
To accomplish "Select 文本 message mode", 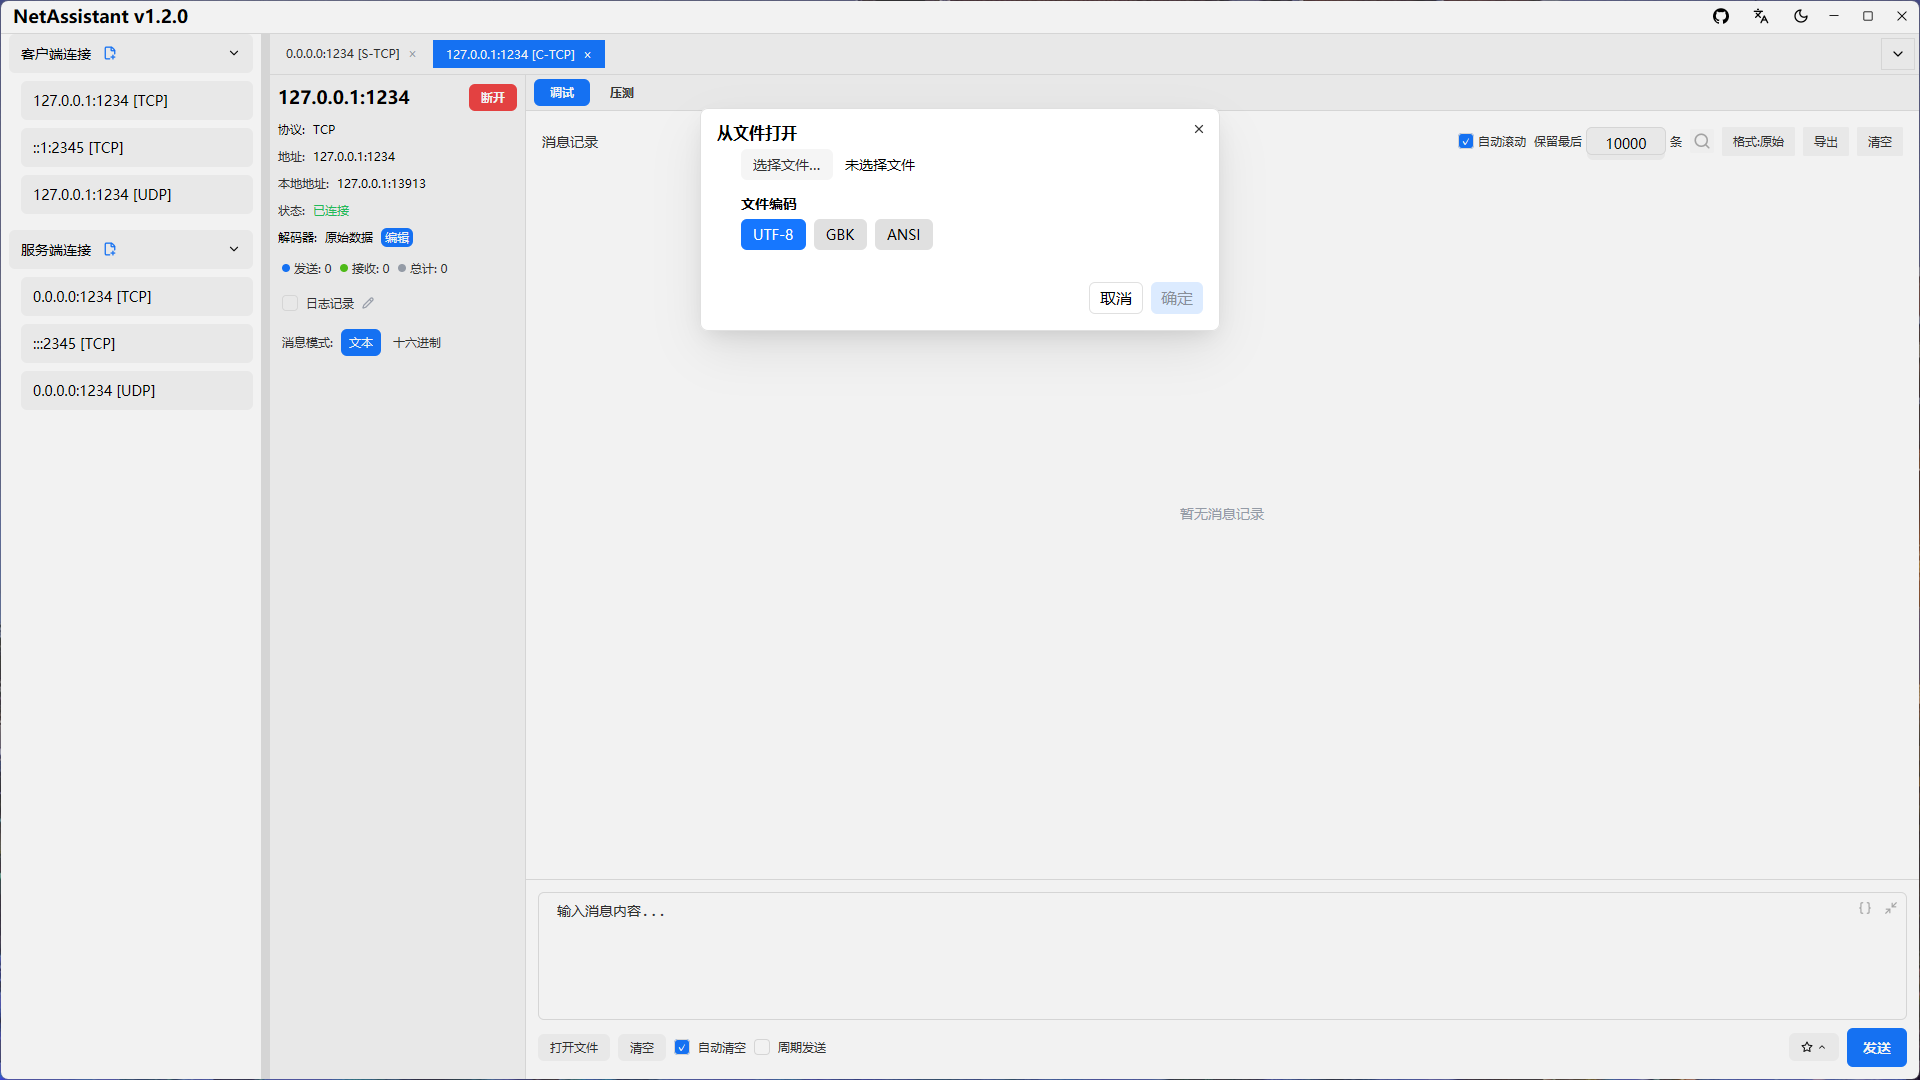I will pyautogui.click(x=361, y=343).
